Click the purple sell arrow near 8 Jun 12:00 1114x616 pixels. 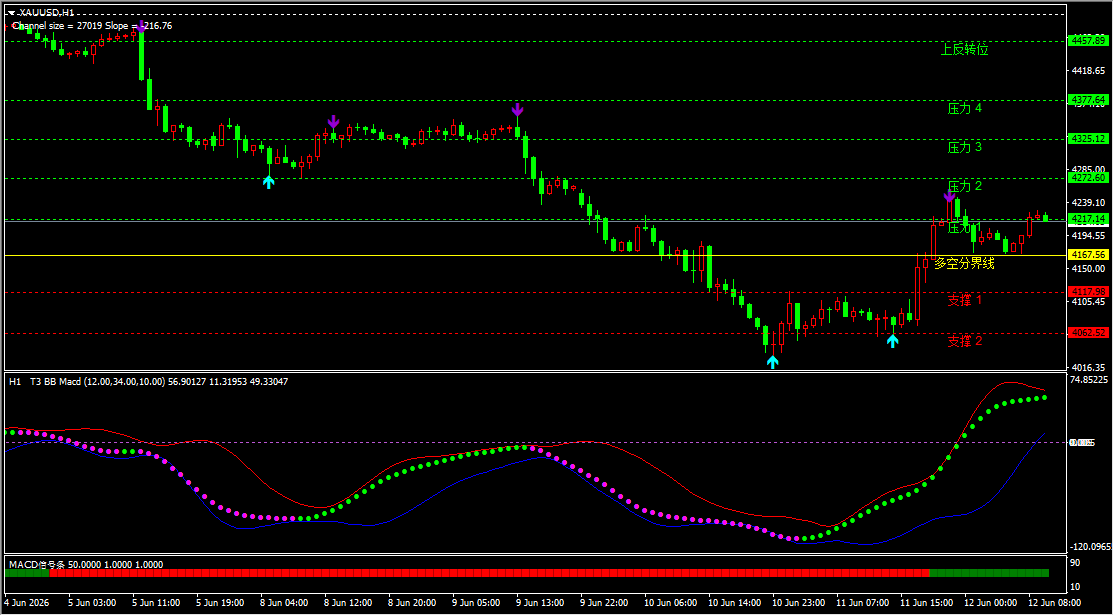click(x=333, y=121)
